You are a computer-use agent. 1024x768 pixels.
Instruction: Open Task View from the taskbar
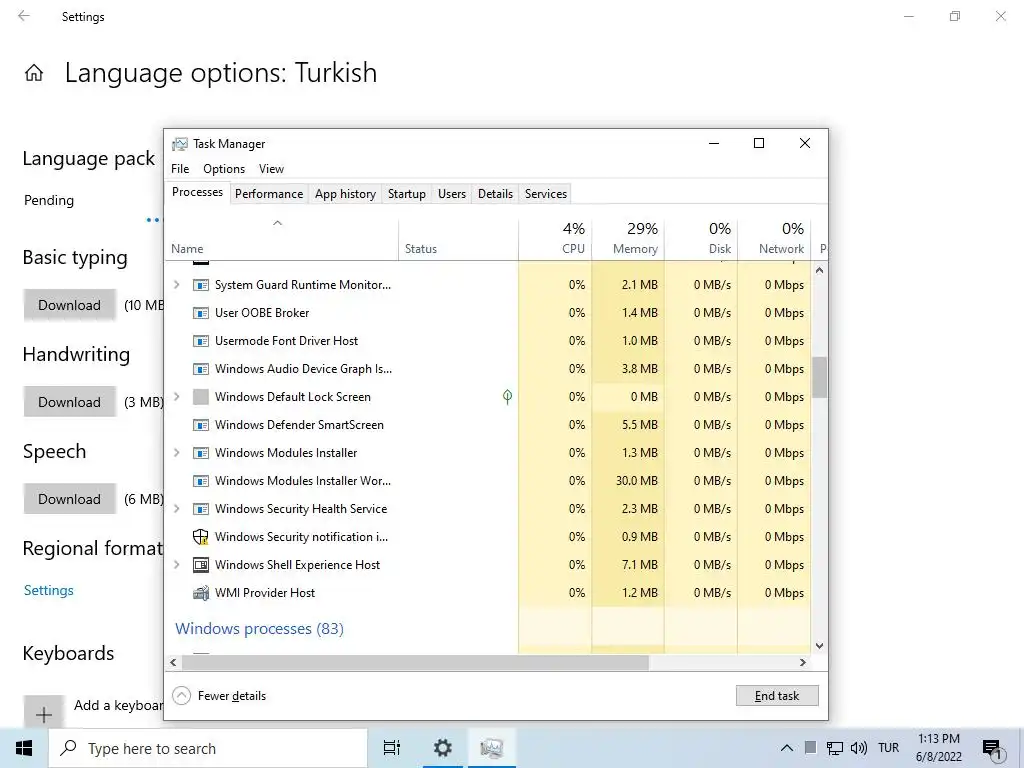[x=392, y=748]
